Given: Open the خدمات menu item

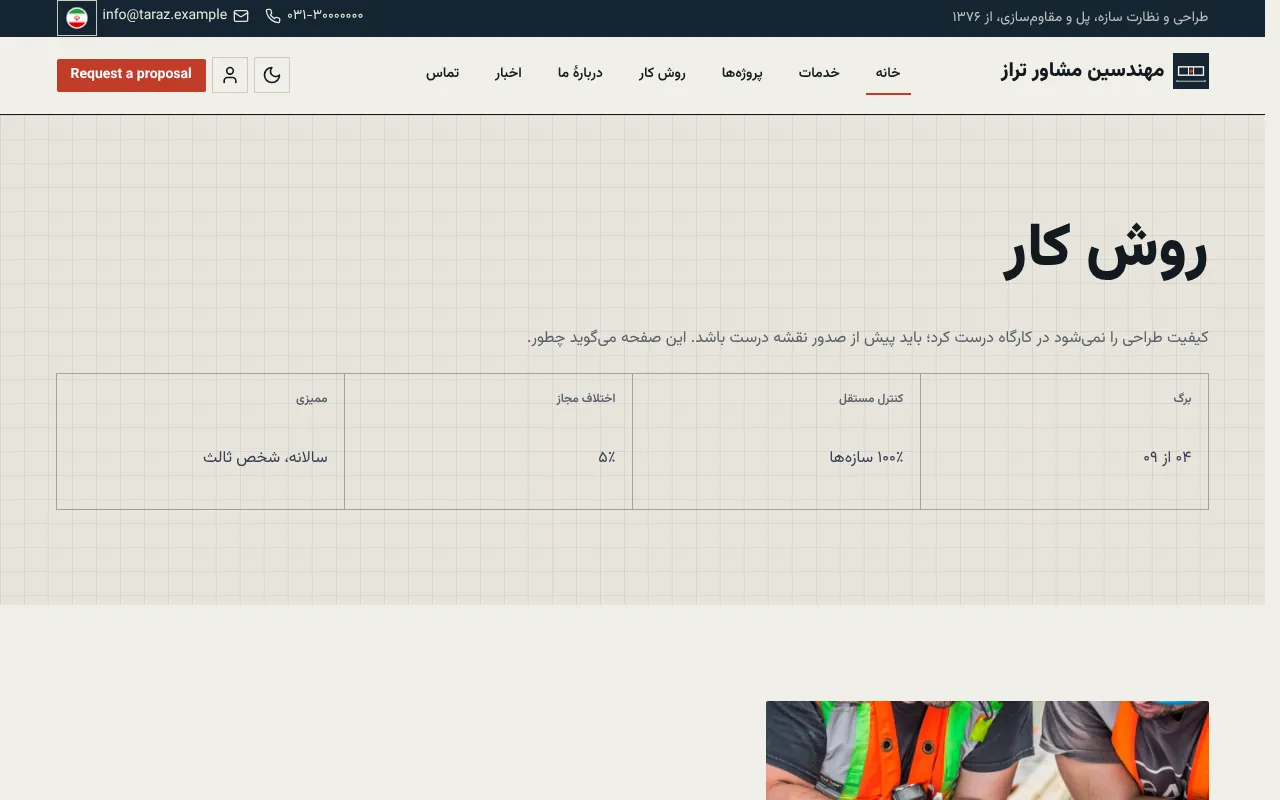Looking at the screenshot, I should pos(819,73).
